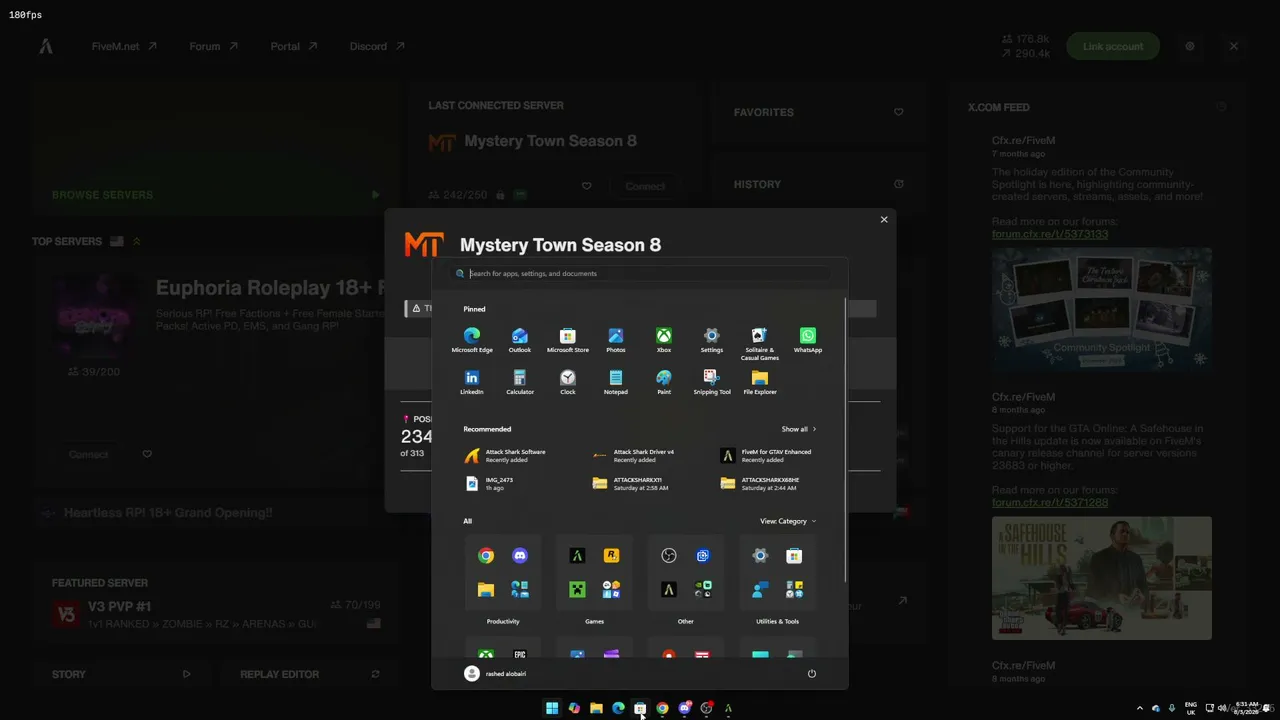Image resolution: width=1280 pixels, height=720 pixels.
Task: Launch Chrome from the Productivity group
Action: point(486,556)
